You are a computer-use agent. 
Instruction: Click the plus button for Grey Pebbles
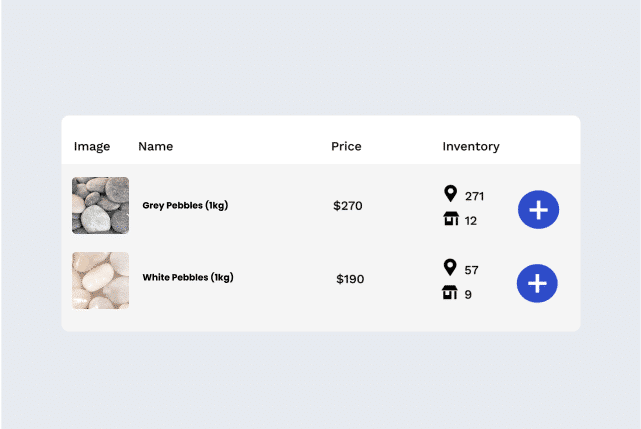[538, 209]
